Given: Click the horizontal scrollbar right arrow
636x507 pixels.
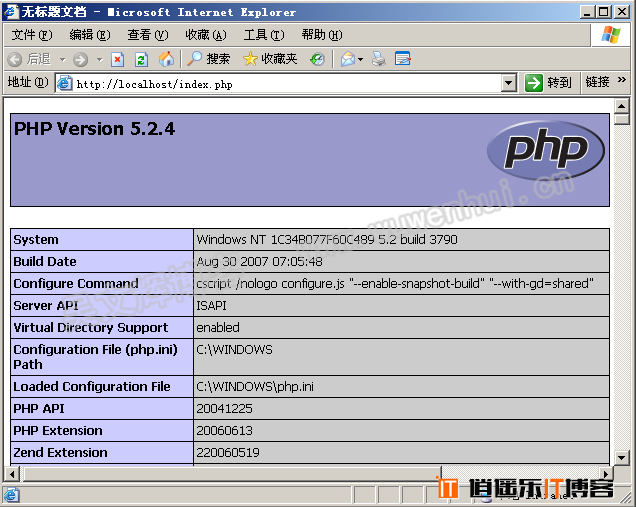Looking at the screenshot, I should [606, 474].
